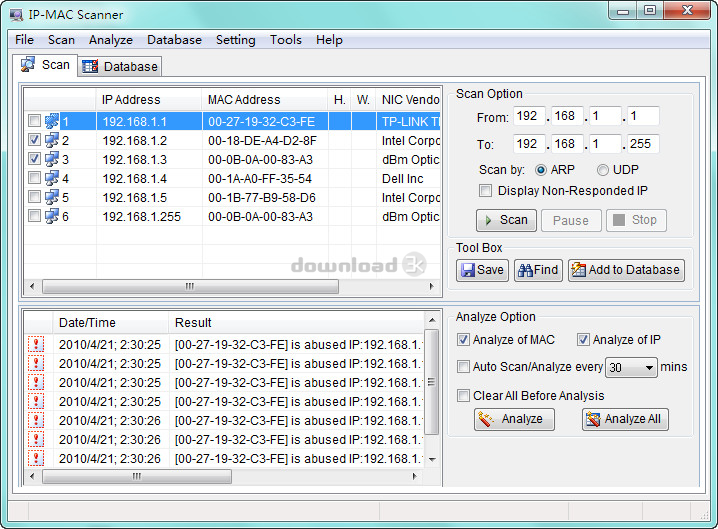Click the first red alert icon in the results log
718x529 pixels.
click(36, 344)
